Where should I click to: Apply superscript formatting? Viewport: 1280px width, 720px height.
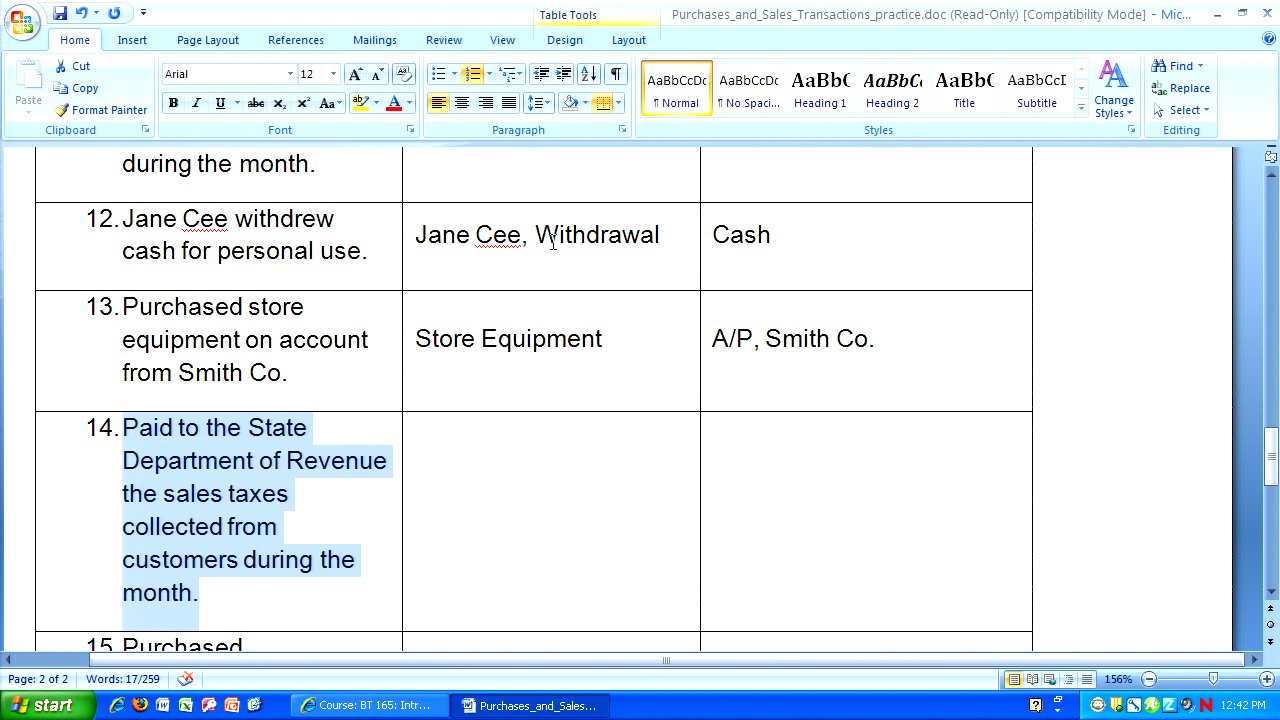click(x=303, y=103)
